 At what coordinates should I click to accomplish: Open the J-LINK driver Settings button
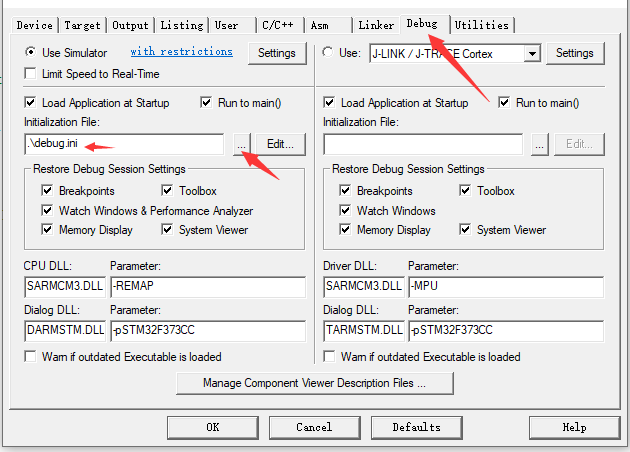click(575, 53)
